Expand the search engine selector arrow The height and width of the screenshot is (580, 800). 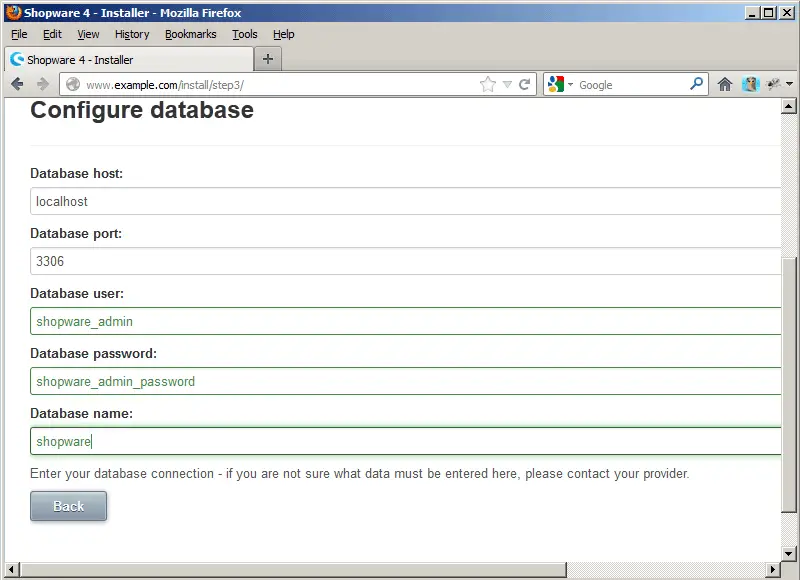(x=570, y=85)
